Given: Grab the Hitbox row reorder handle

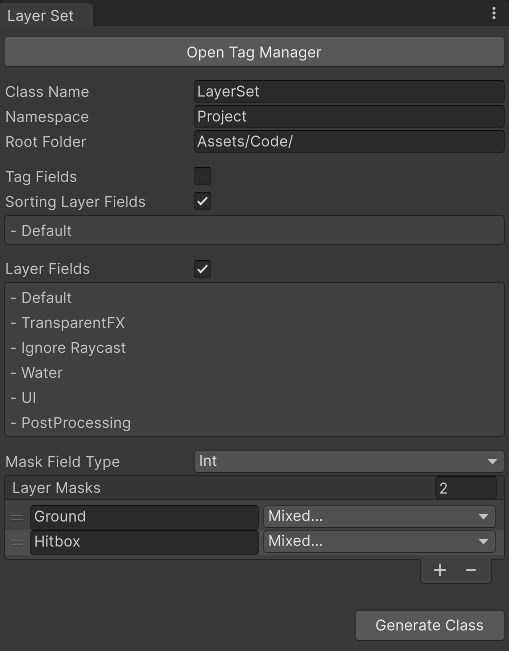Looking at the screenshot, I should pyautogui.click(x=17, y=542).
